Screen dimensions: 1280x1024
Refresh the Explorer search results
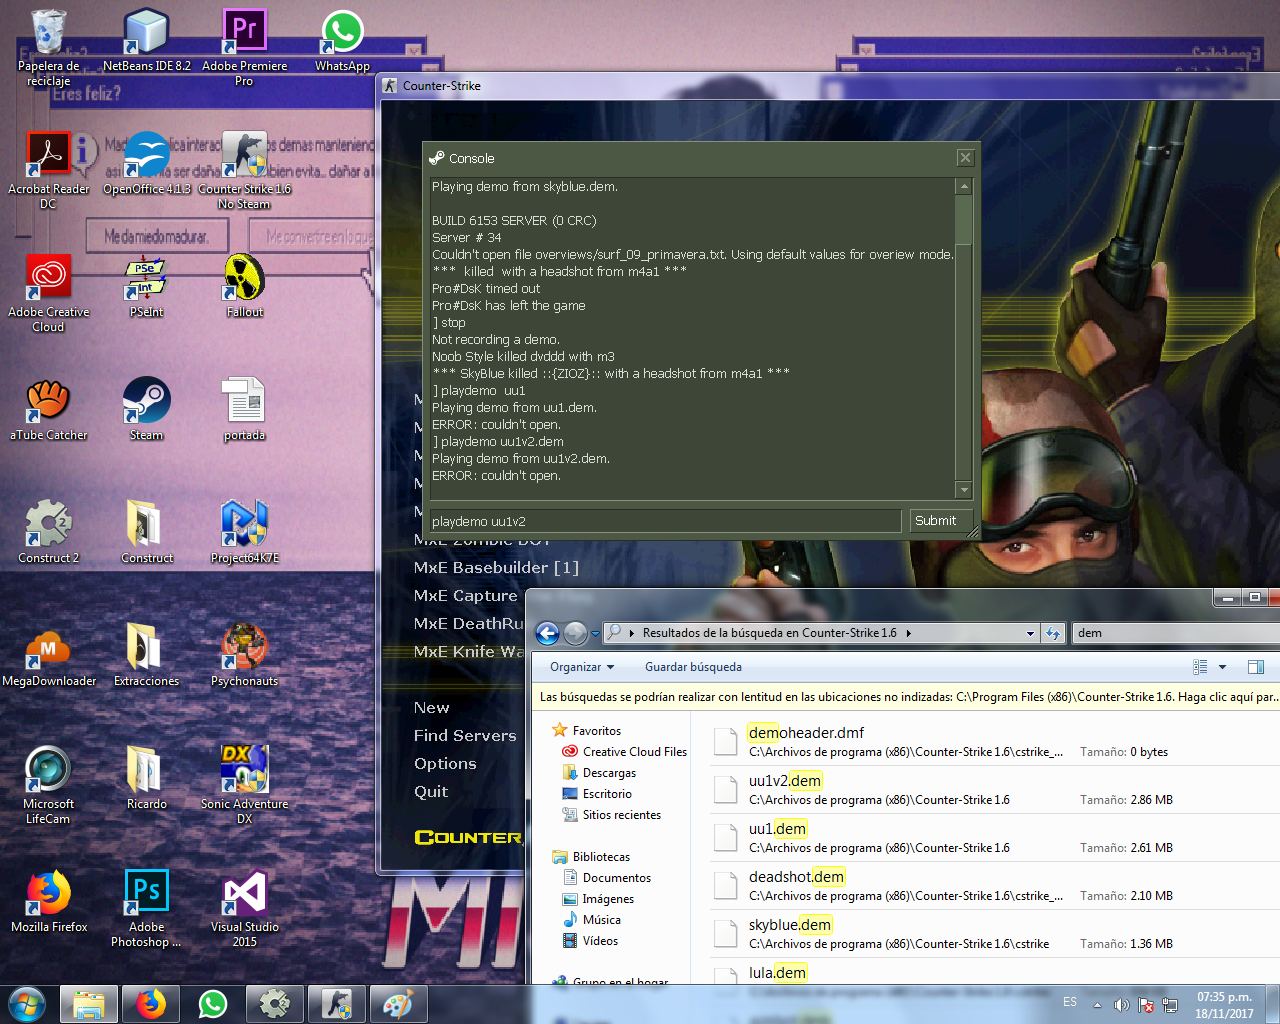(x=1052, y=633)
